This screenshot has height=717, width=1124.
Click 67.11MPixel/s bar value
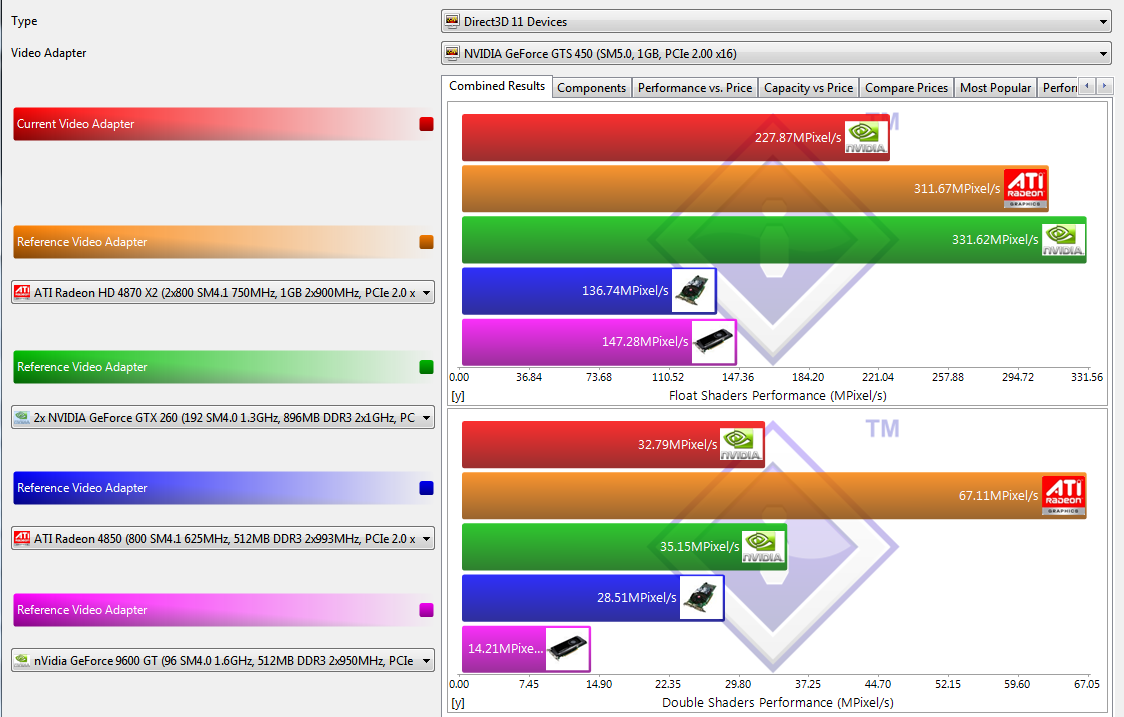point(999,495)
